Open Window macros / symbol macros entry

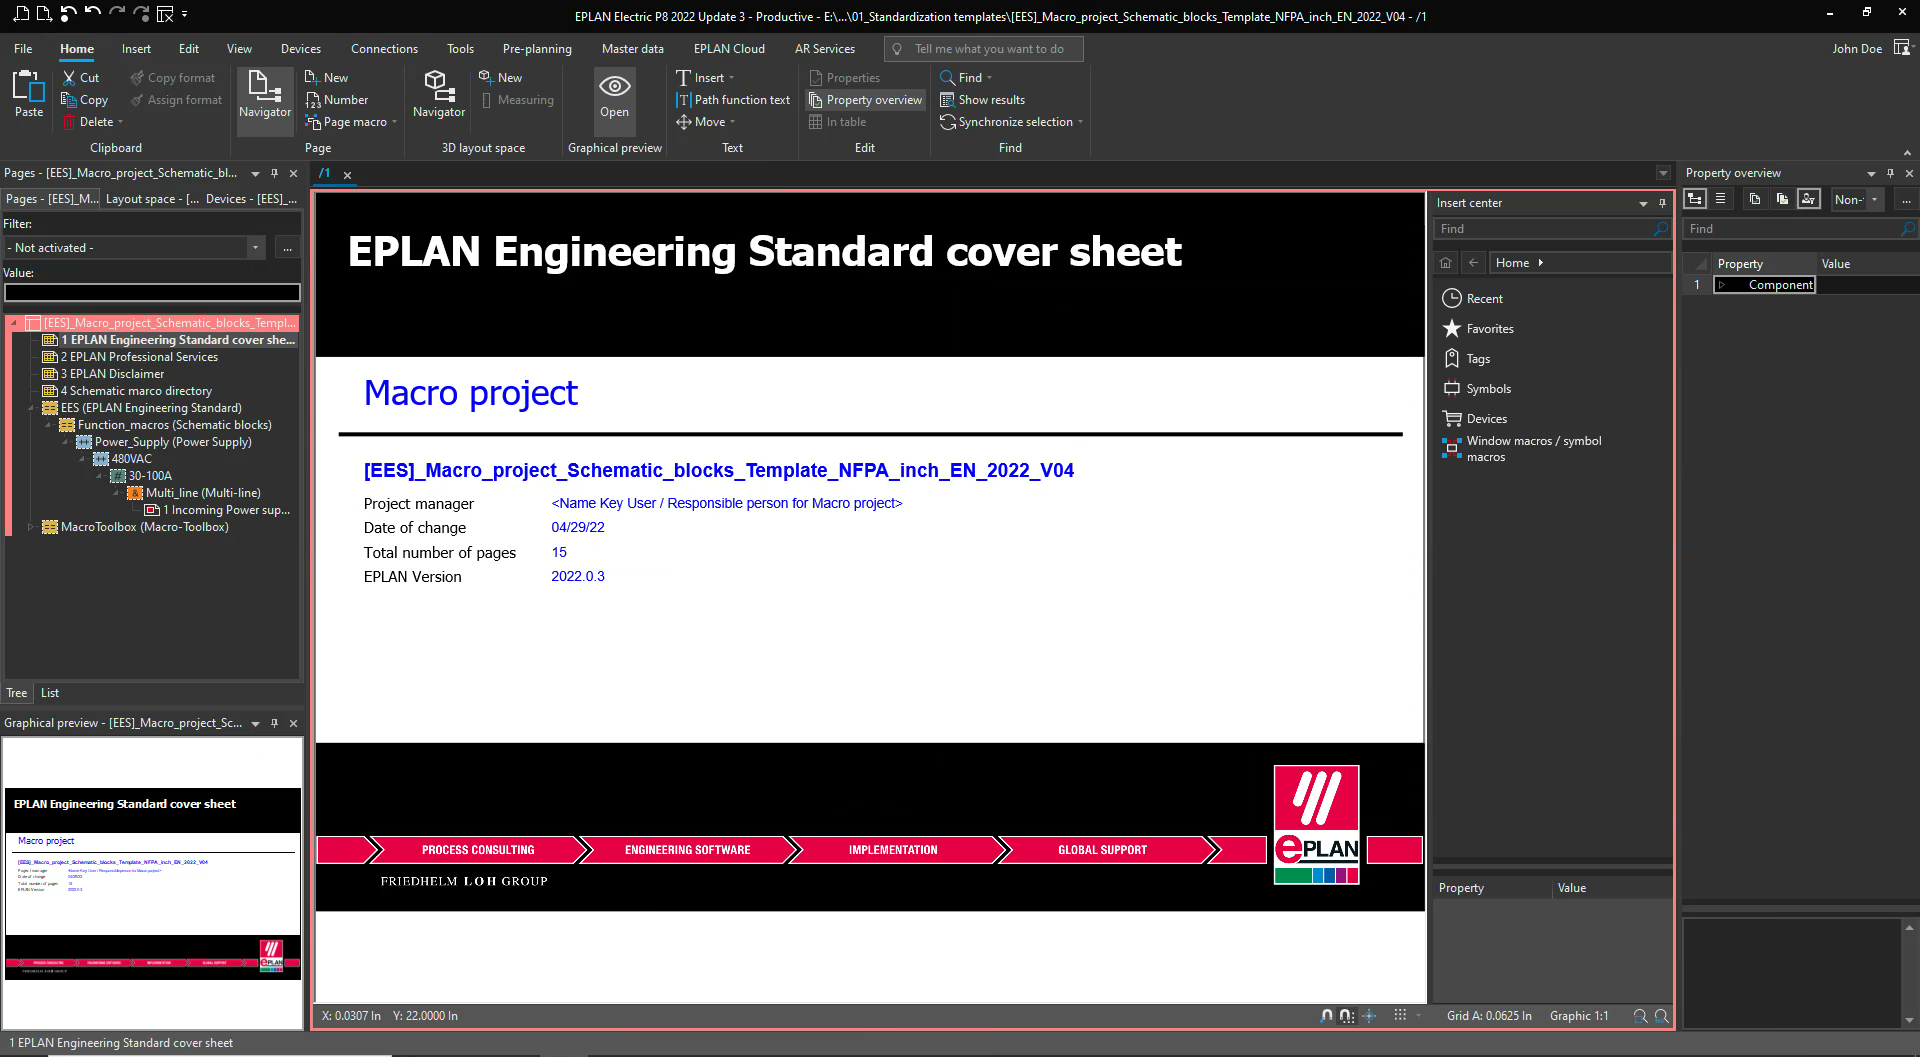click(x=1533, y=449)
